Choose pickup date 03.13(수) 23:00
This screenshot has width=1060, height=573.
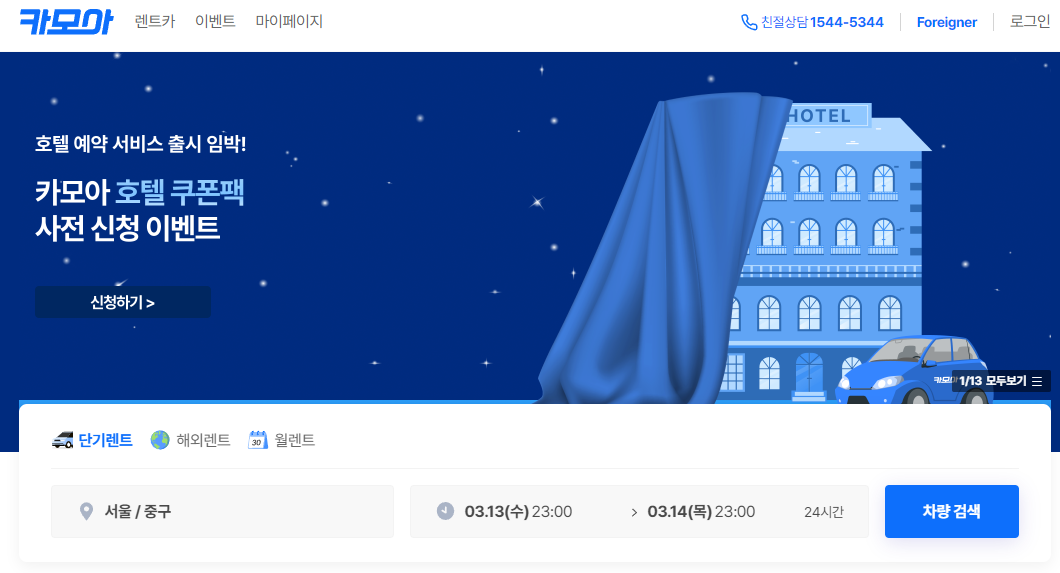tap(519, 512)
